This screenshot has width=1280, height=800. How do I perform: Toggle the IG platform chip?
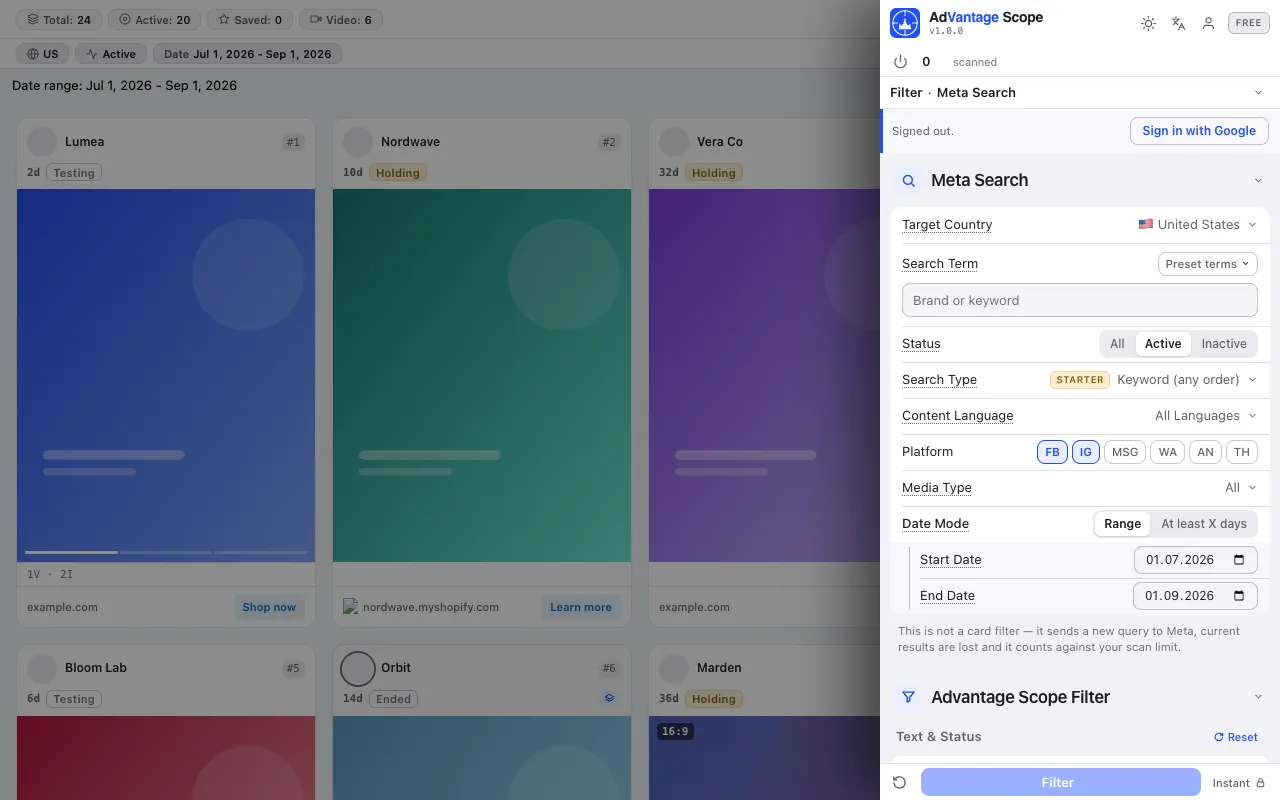tap(1085, 452)
